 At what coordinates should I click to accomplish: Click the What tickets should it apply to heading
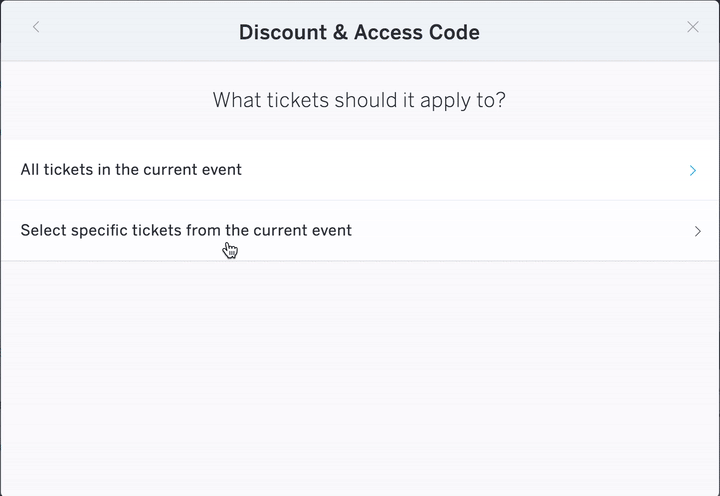pyautogui.click(x=359, y=100)
